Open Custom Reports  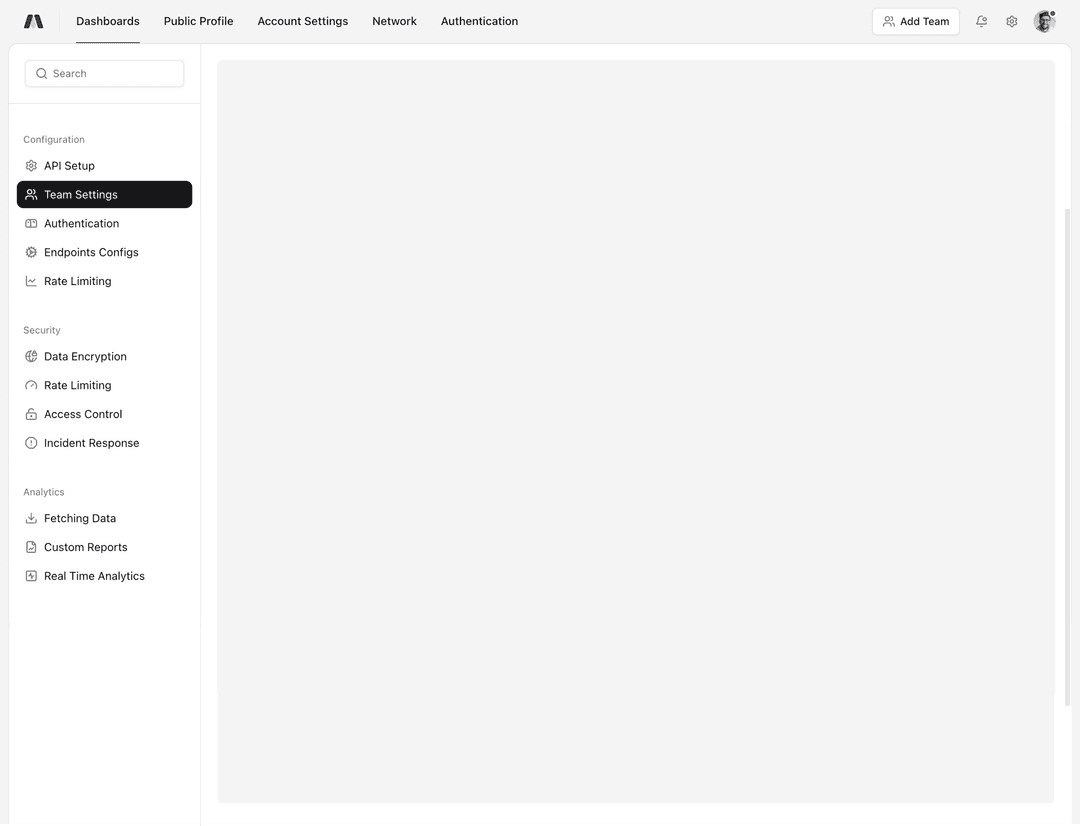104,547
